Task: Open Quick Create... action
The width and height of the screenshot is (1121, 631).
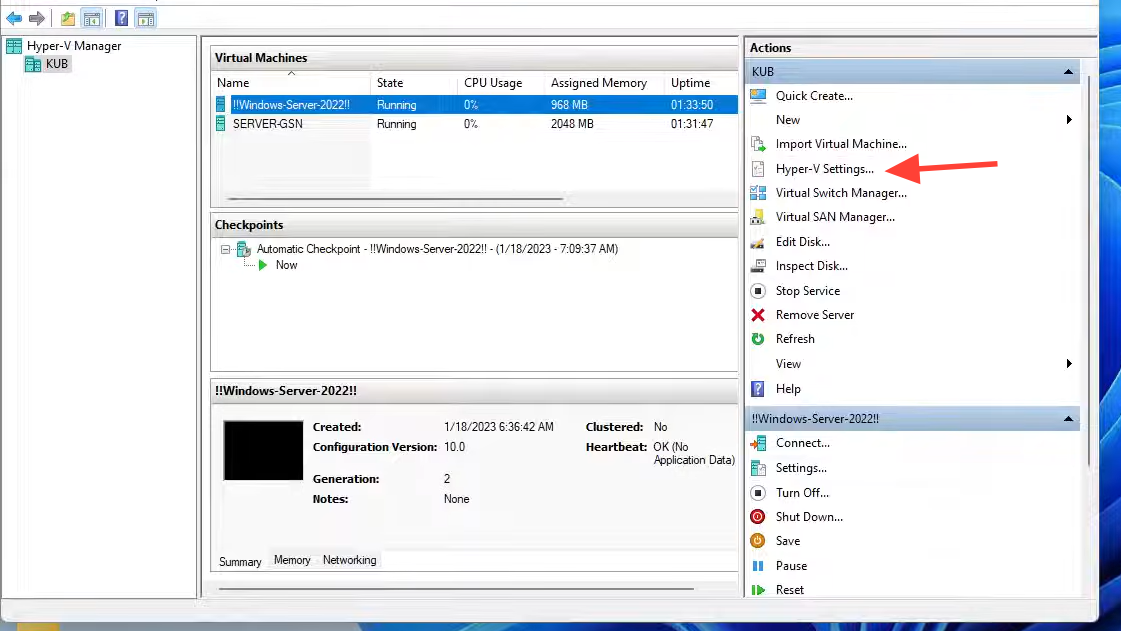Action: coord(814,96)
